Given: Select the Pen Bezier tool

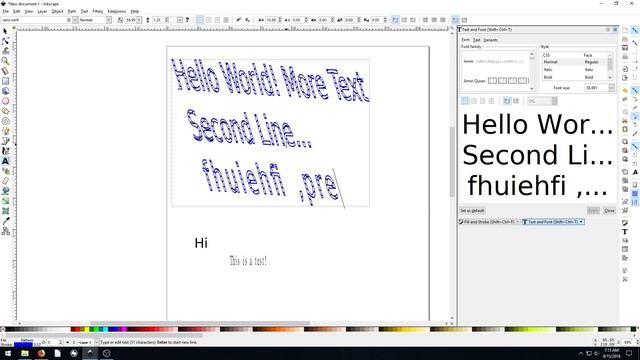Looking at the screenshot, I should click(x=5, y=141).
